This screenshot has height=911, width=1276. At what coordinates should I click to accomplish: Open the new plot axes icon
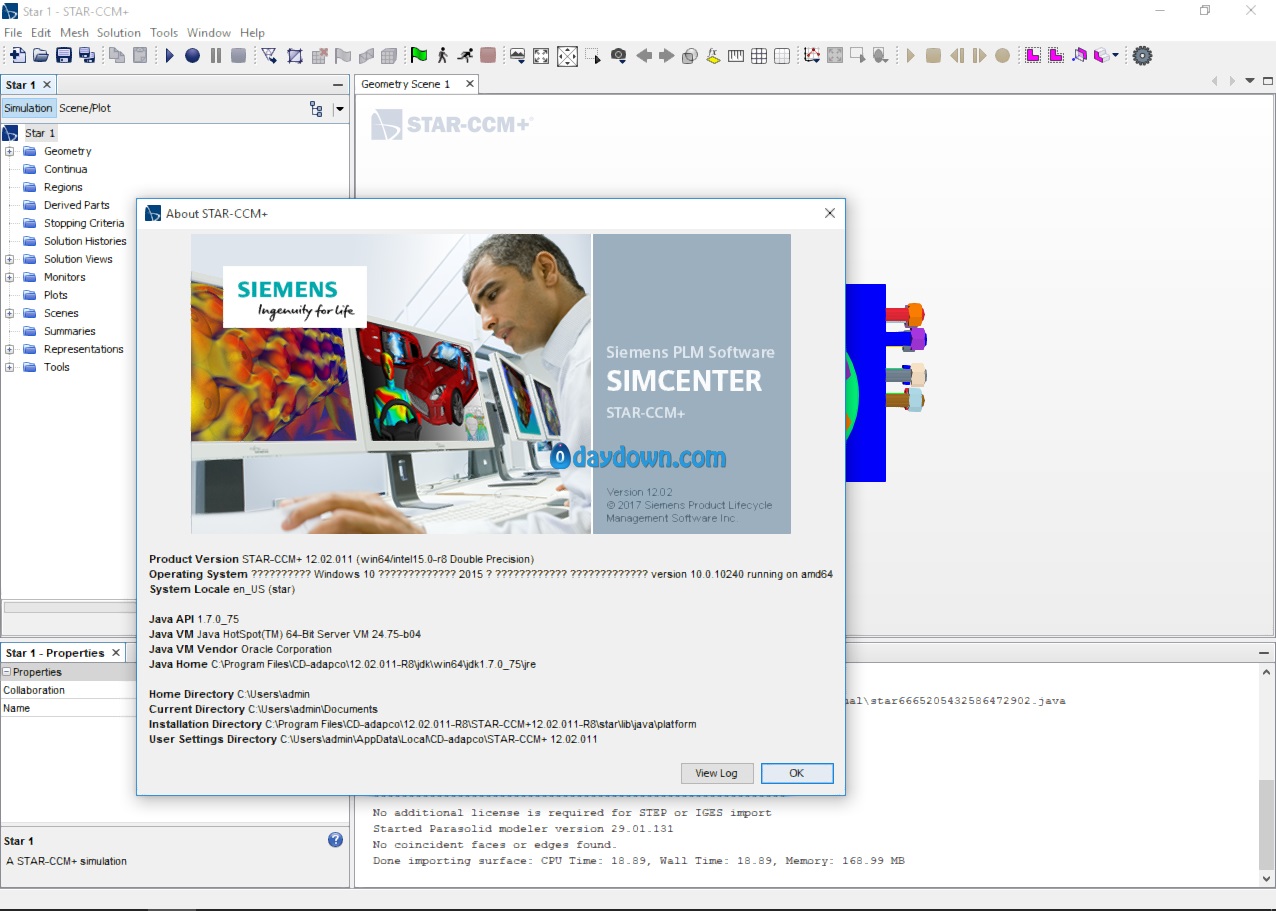812,56
